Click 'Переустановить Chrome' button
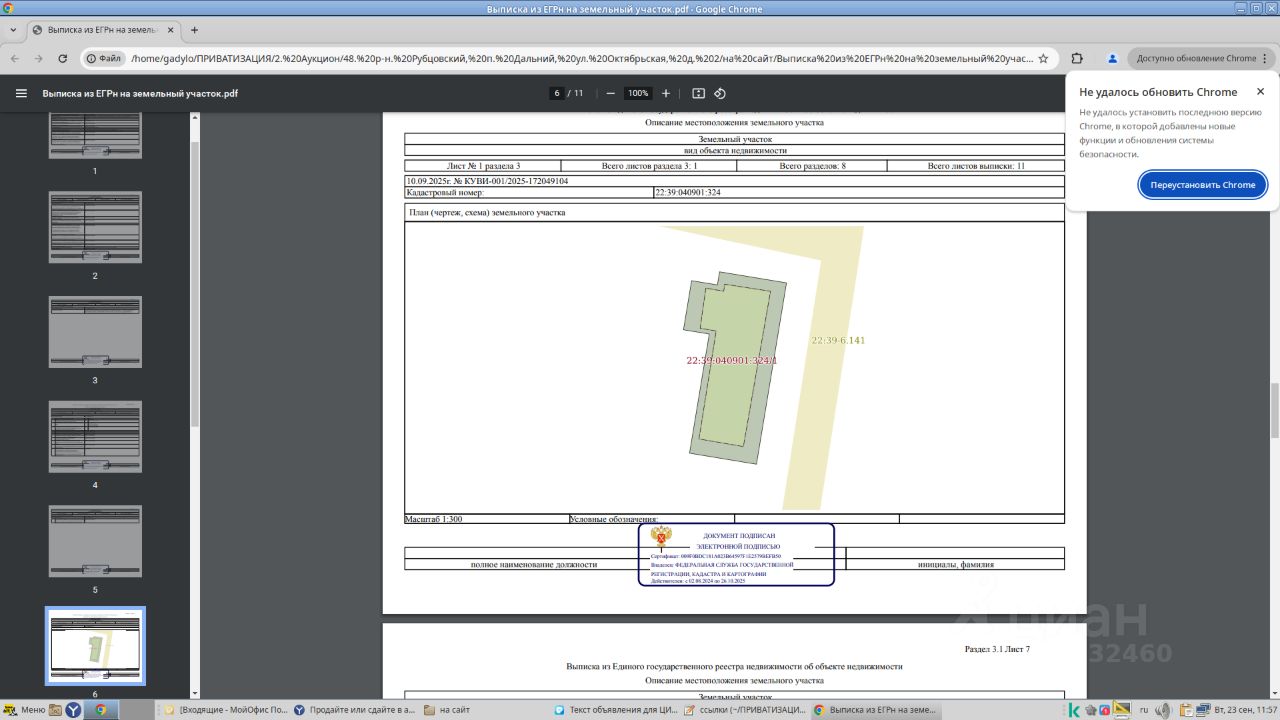The width and height of the screenshot is (1280, 720). click(x=1203, y=185)
